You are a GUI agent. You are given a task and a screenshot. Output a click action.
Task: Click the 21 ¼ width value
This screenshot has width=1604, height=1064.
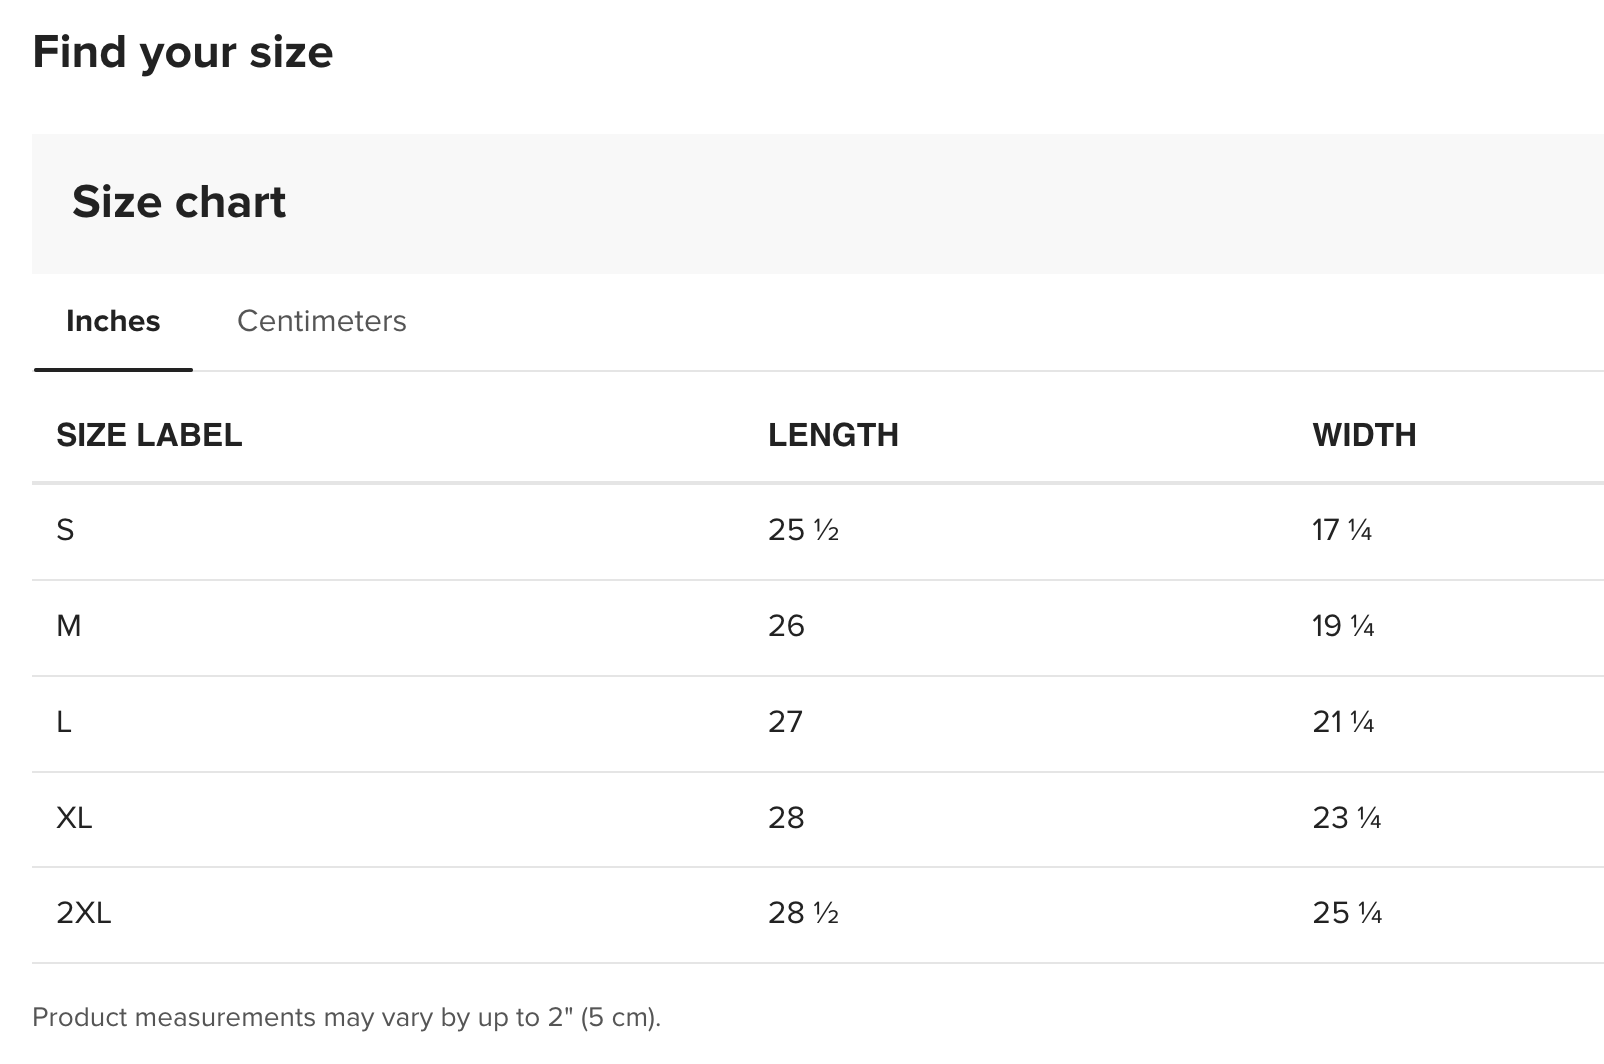pos(1343,722)
